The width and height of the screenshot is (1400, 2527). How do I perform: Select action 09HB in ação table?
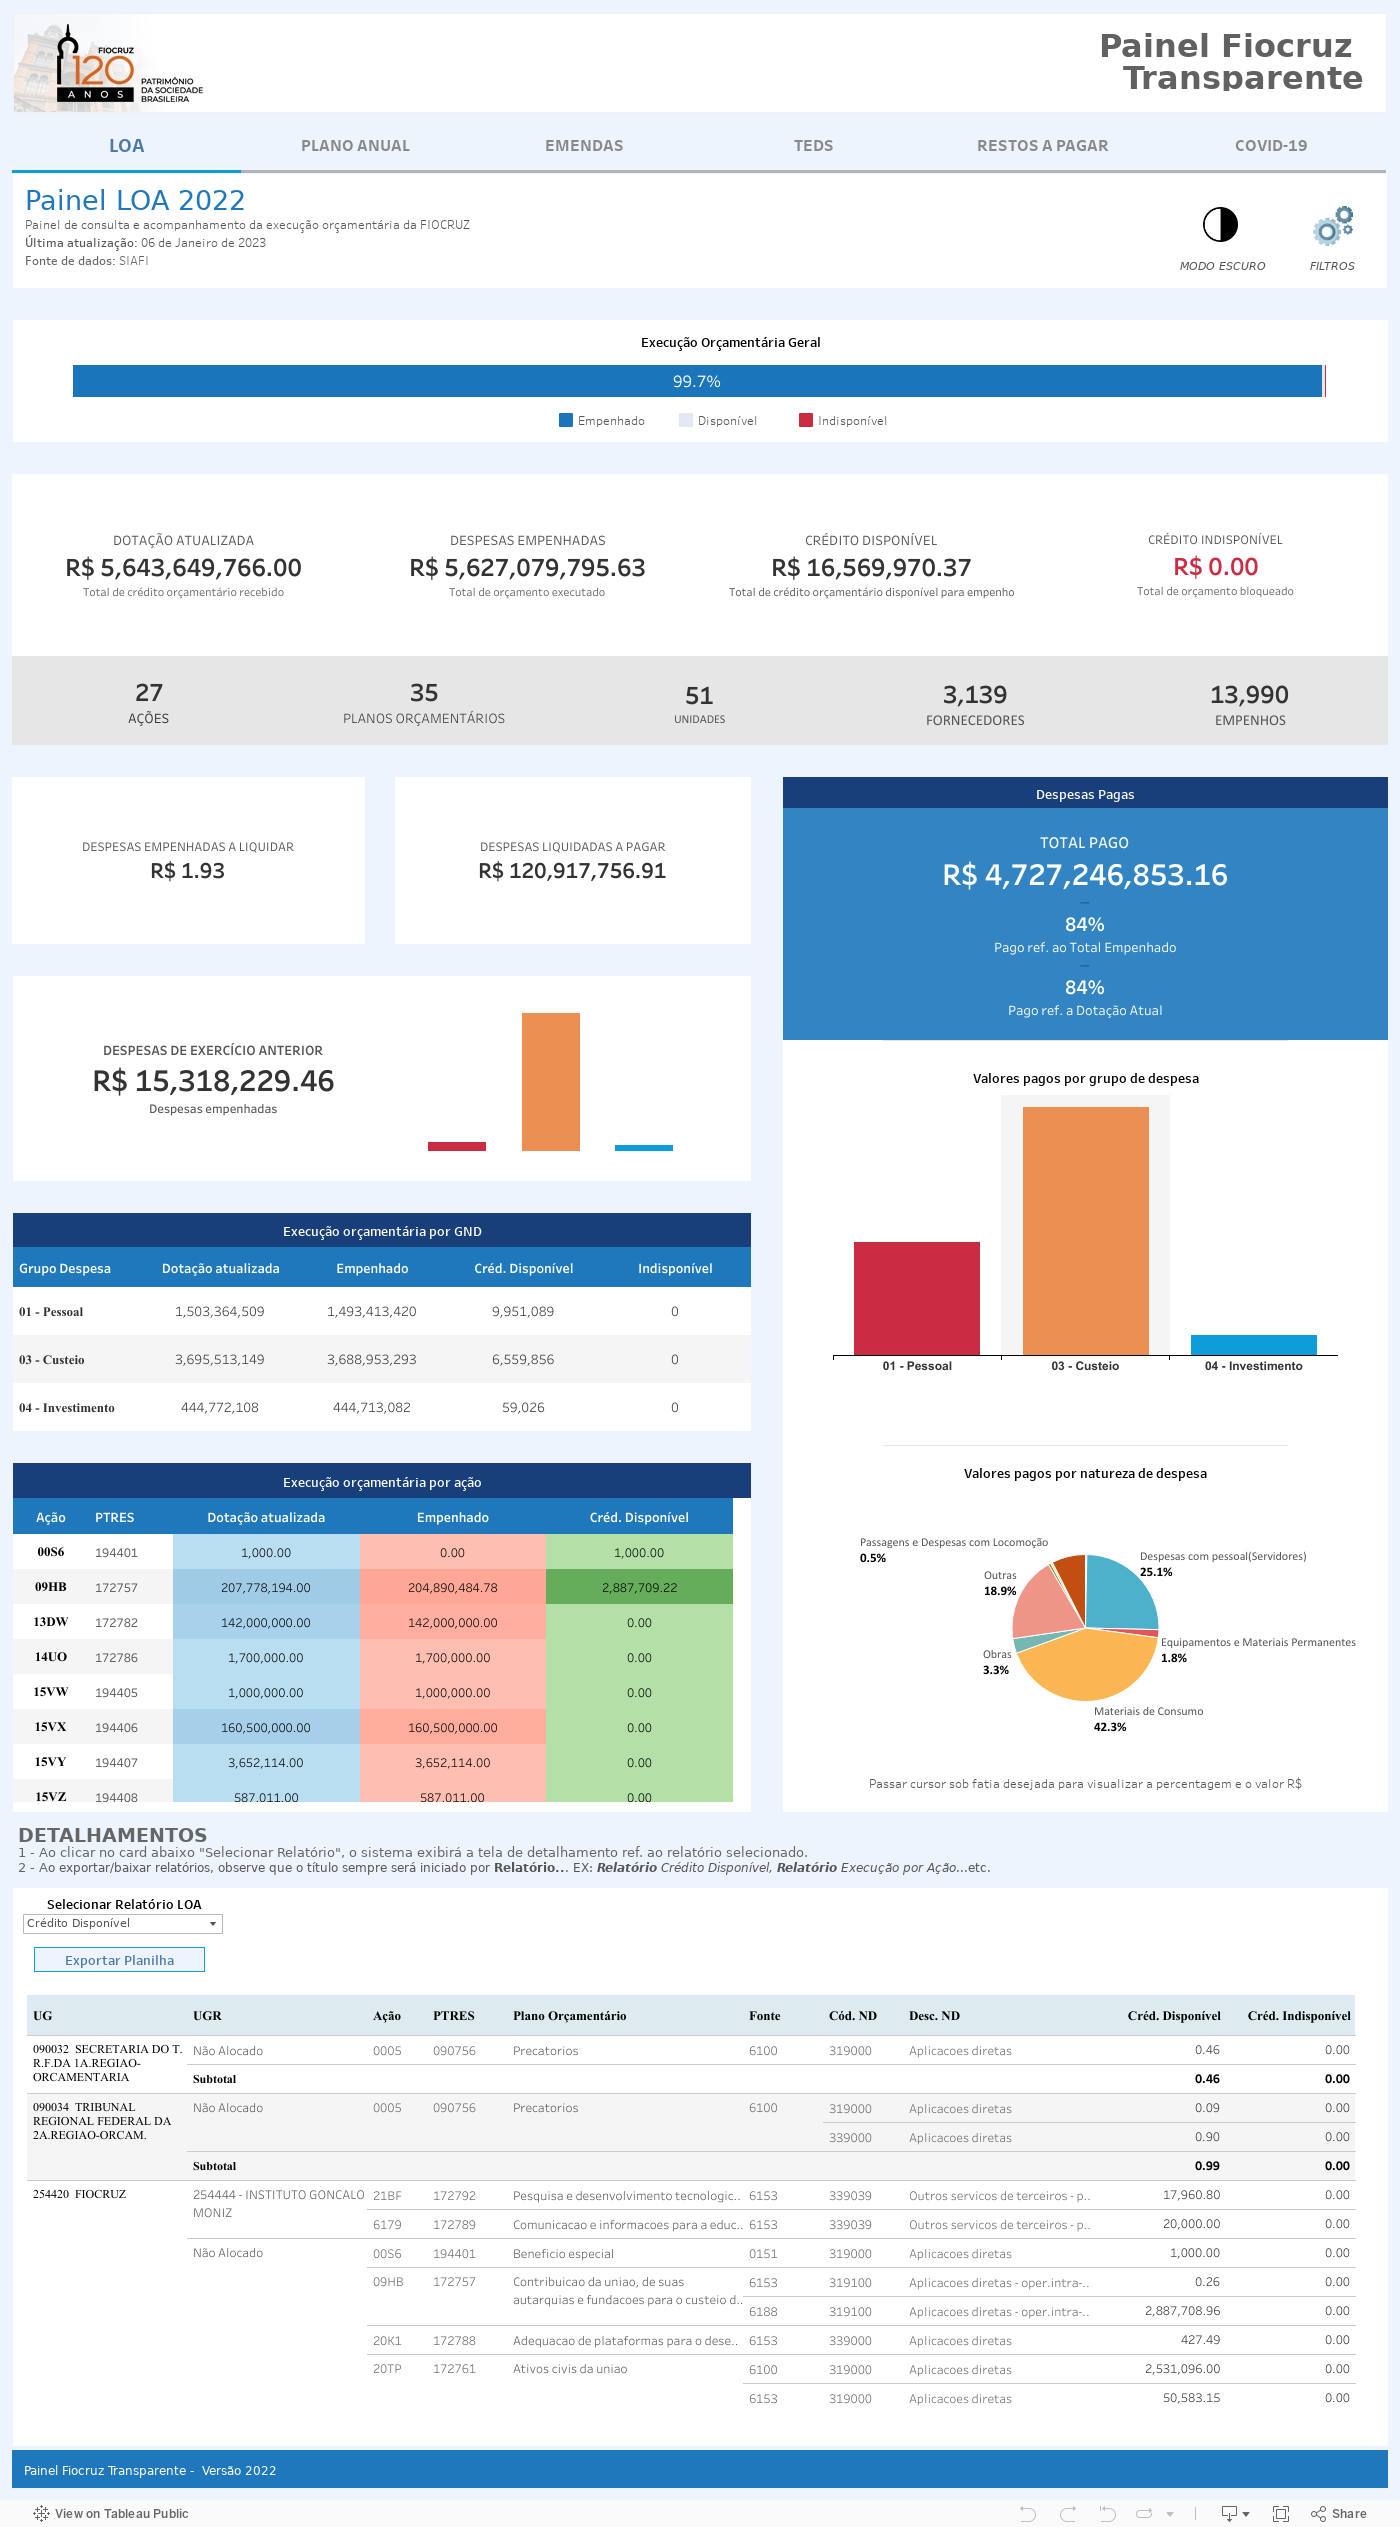tap(51, 1587)
